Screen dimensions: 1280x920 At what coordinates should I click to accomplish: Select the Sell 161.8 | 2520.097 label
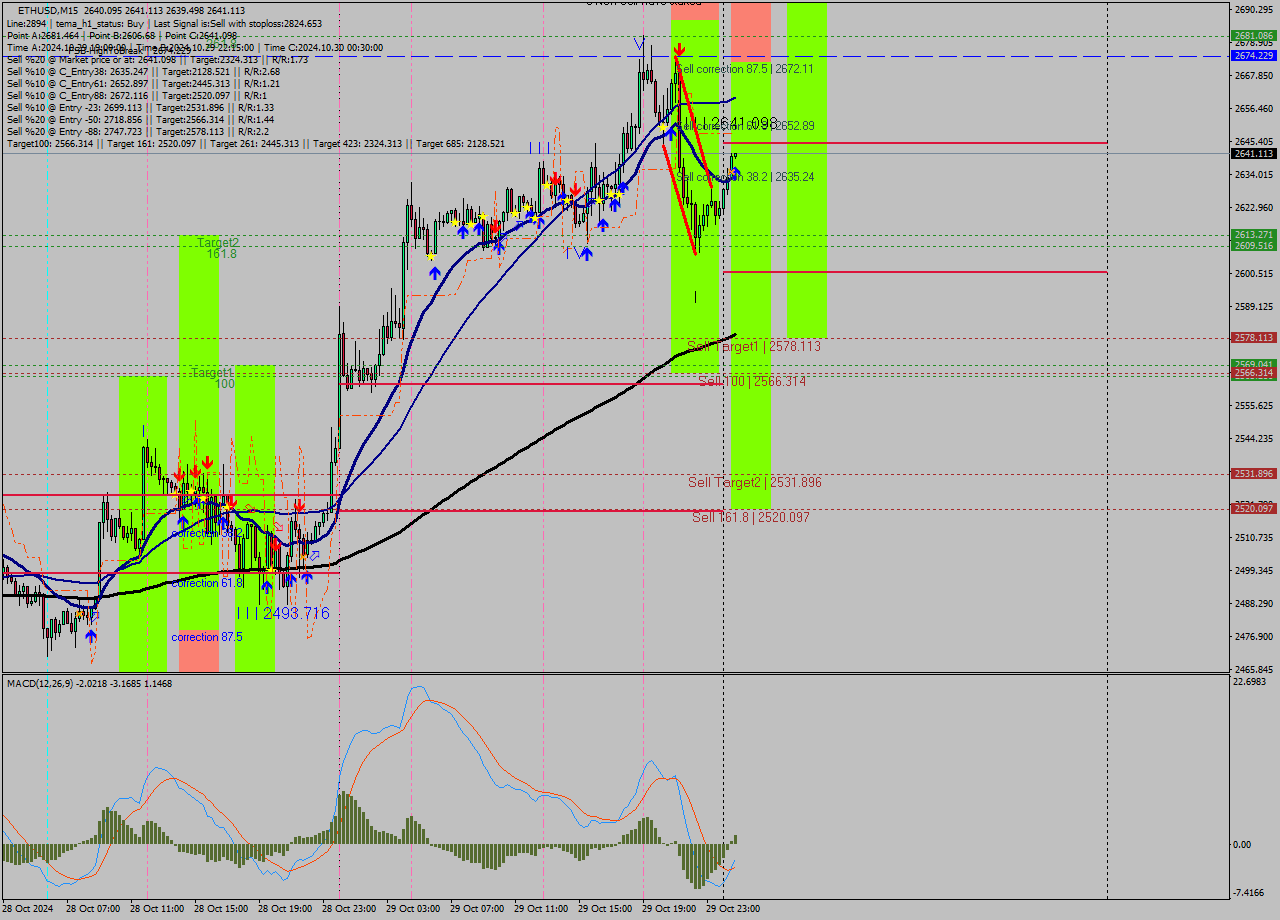tap(751, 517)
